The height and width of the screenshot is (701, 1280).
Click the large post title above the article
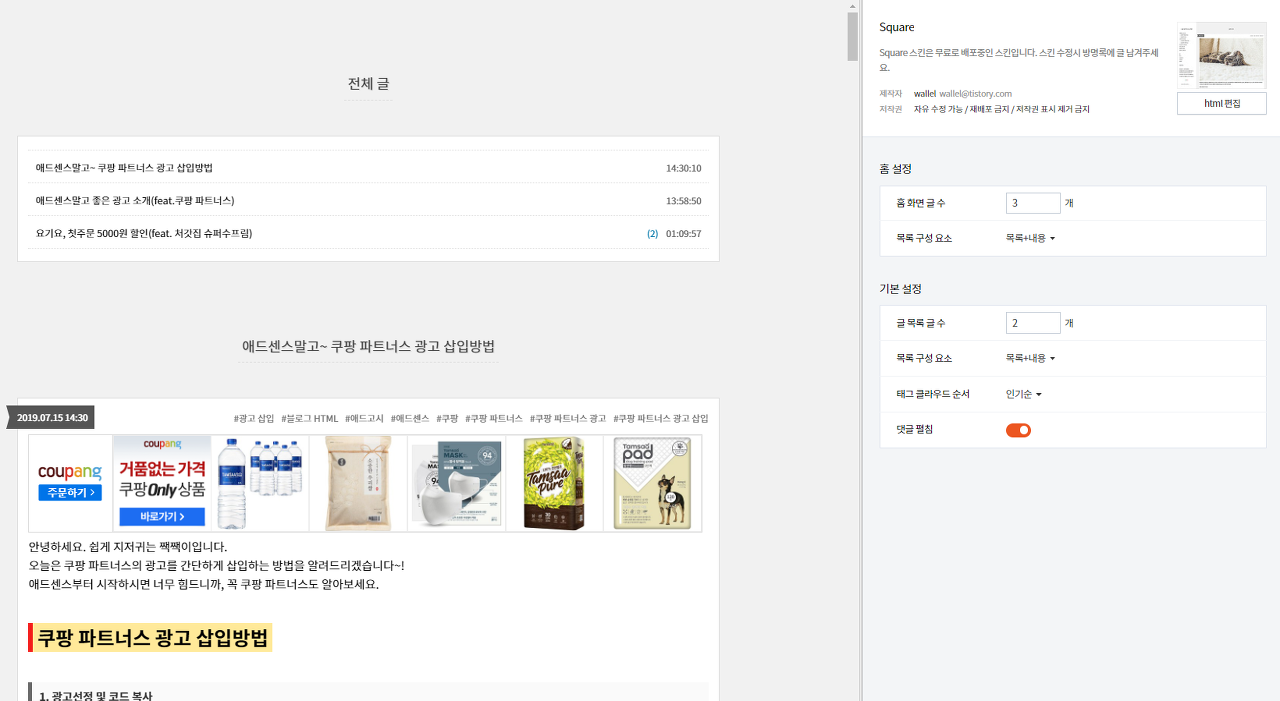[368, 346]
